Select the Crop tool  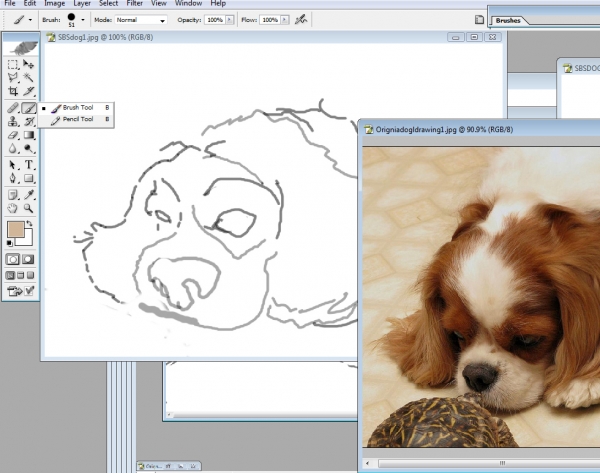(13, 91)
